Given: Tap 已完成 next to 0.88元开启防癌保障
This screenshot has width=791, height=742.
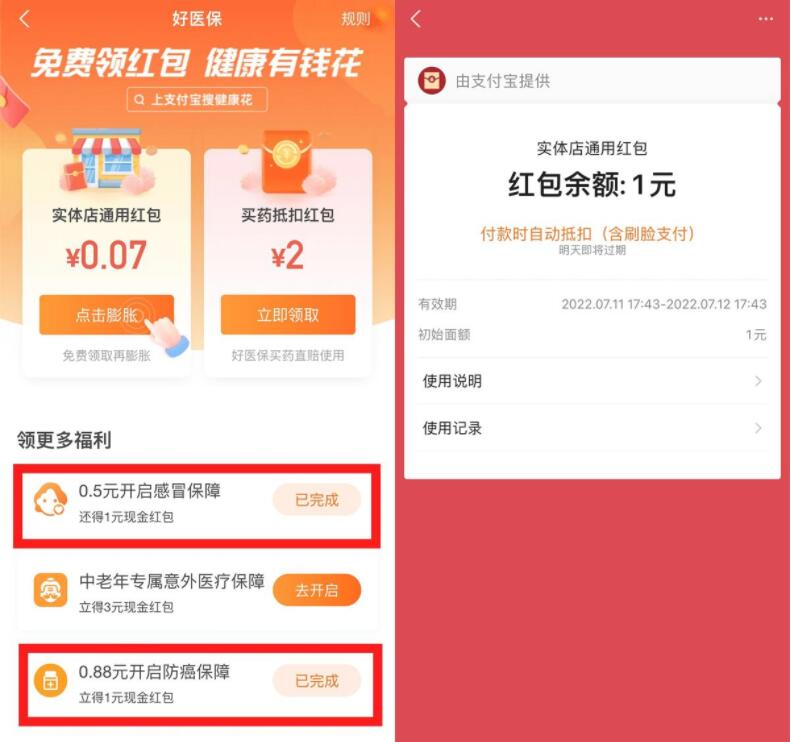Looking at the screenshot, I should 317,681.
